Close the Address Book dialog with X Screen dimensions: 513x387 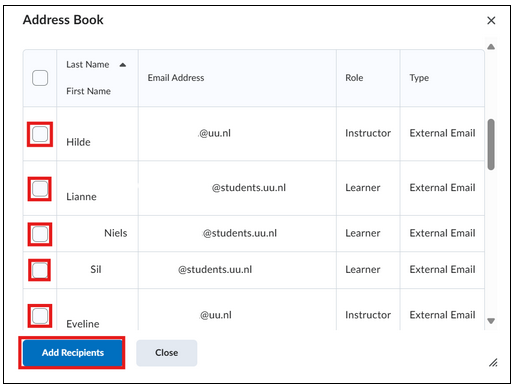491,20
